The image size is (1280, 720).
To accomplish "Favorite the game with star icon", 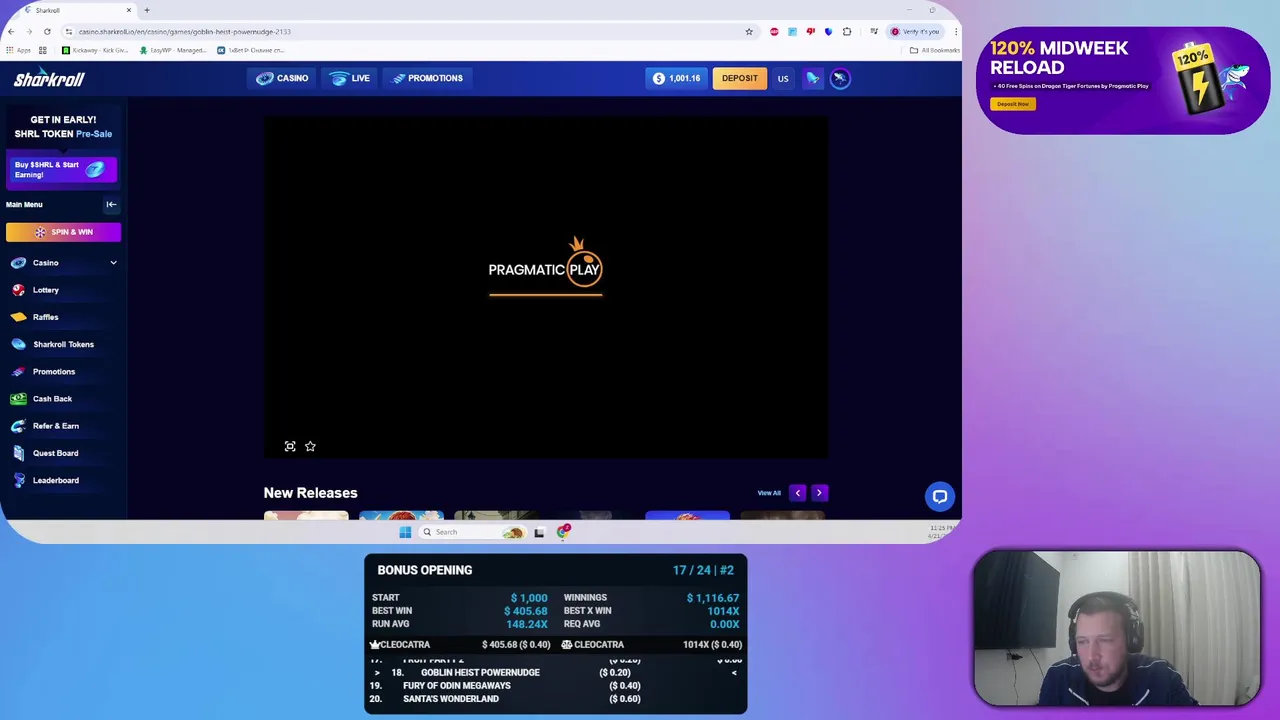I will click(310, 446).
